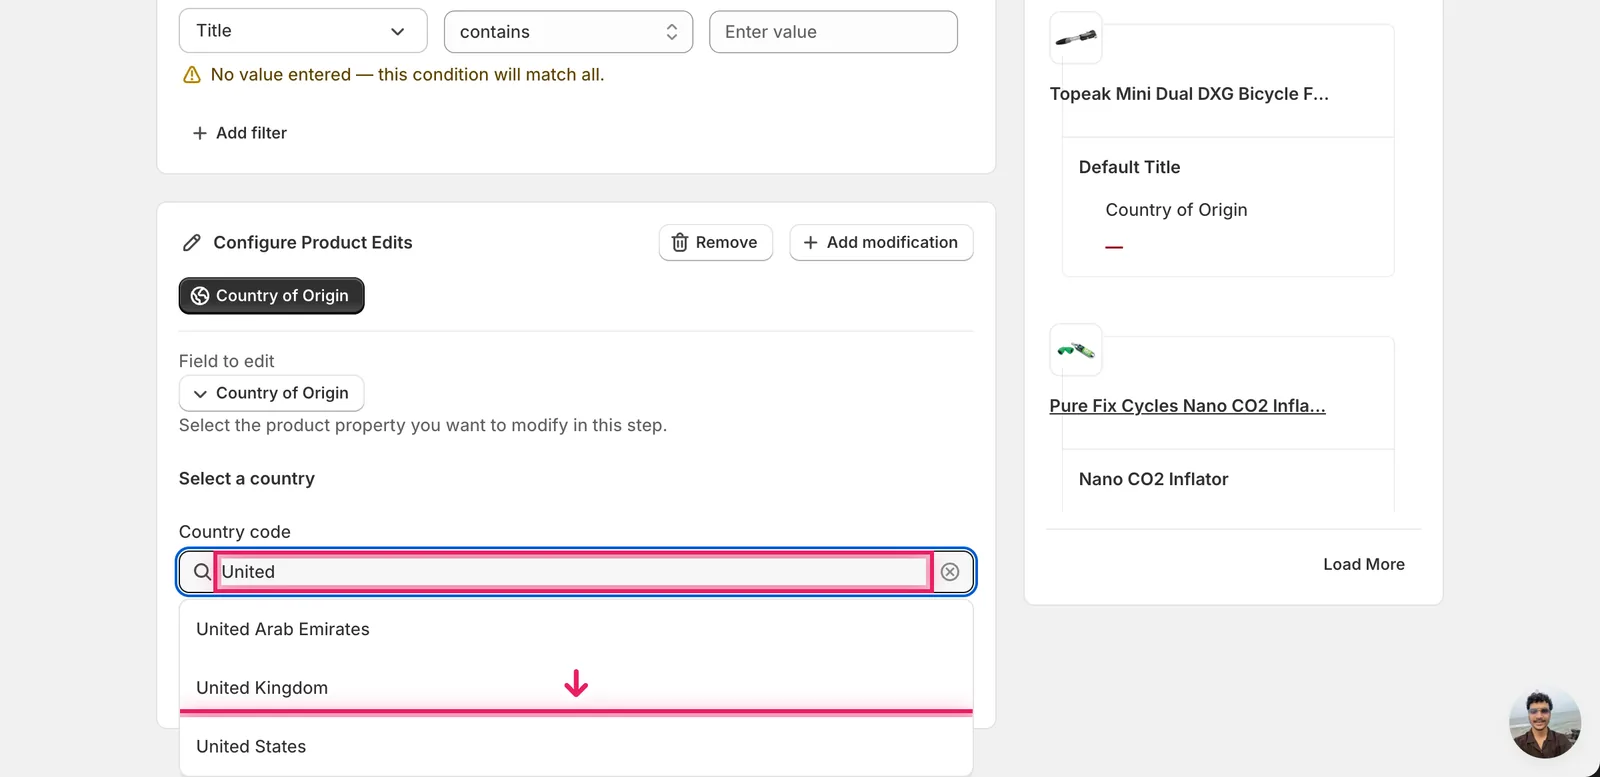Click the Enter value input field
This screenshot has width=1600, height=777.
833,32
